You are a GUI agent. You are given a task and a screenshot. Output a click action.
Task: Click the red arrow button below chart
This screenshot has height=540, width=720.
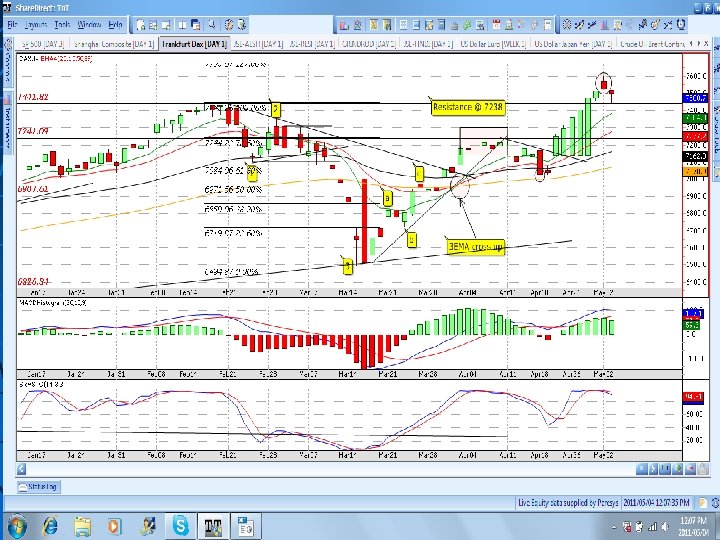tap(691, 469)
